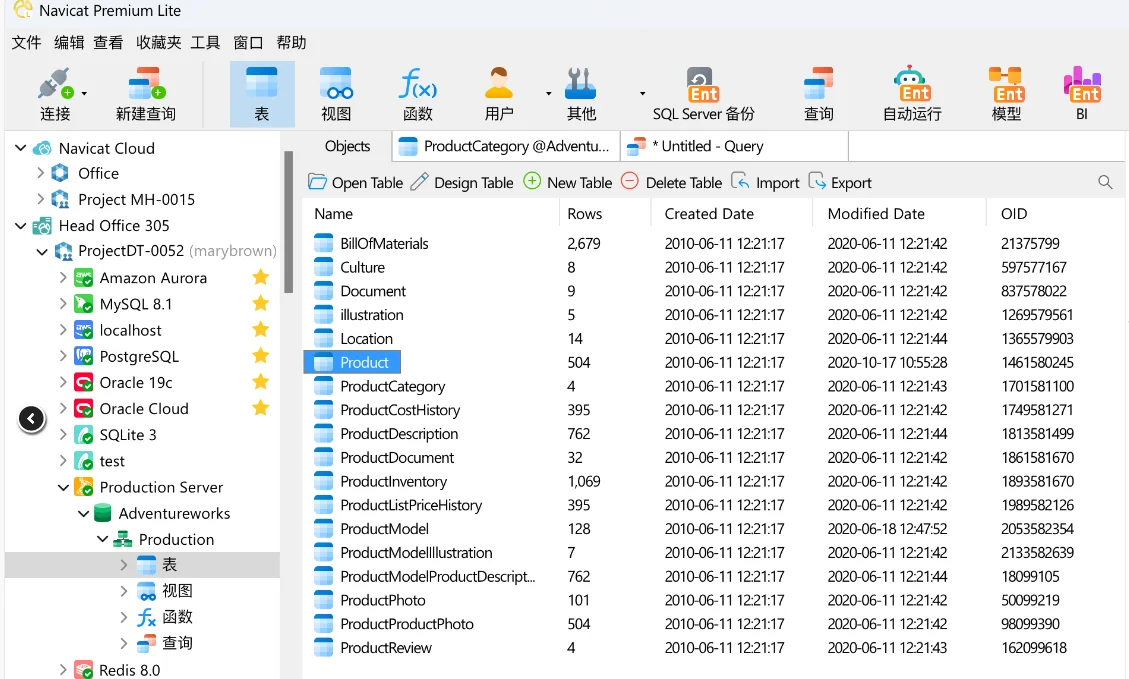Click the sidebar collapse arrow button

click(x=32, y=419)
